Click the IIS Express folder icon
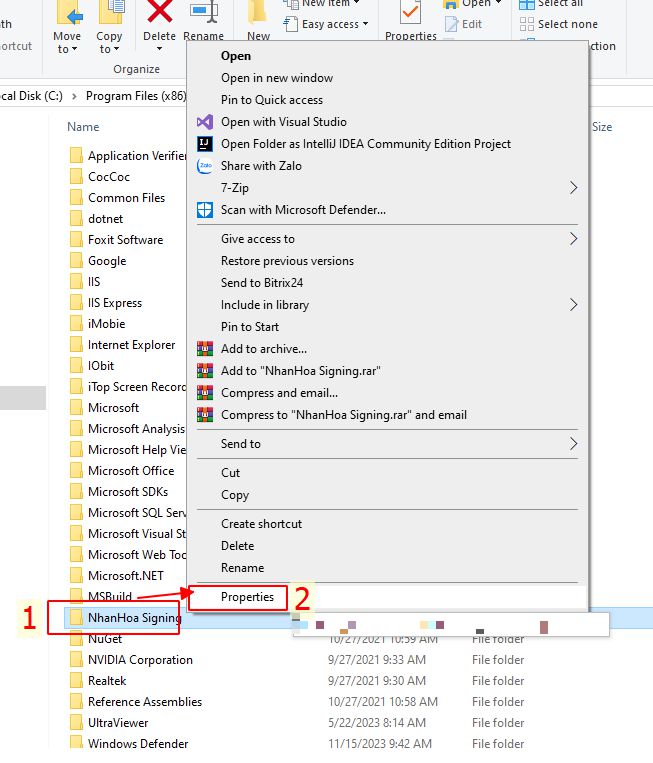The image size is (653, 763). (76, 302)
